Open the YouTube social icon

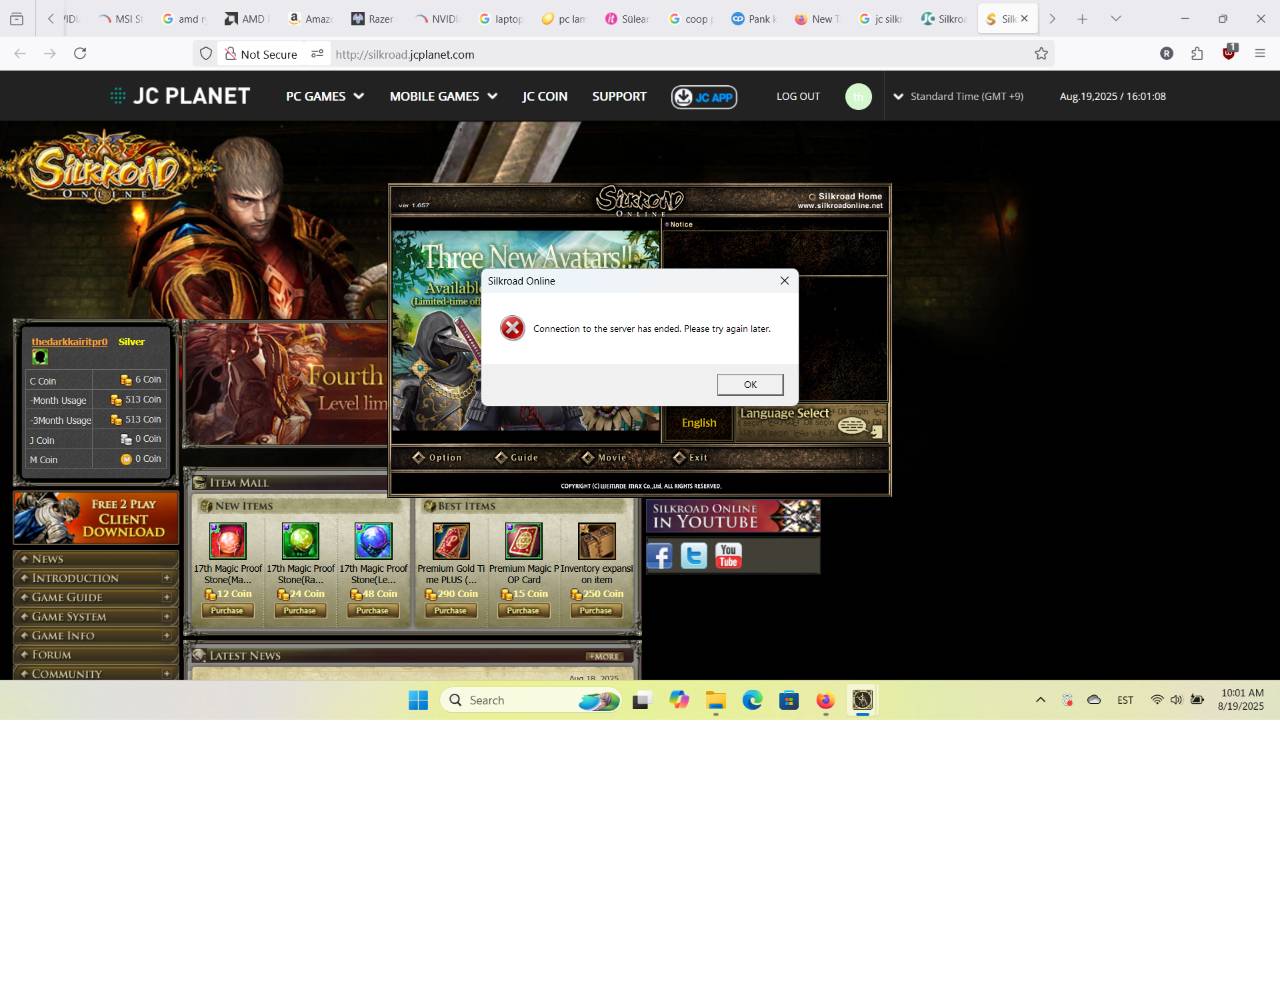(728, 556)
